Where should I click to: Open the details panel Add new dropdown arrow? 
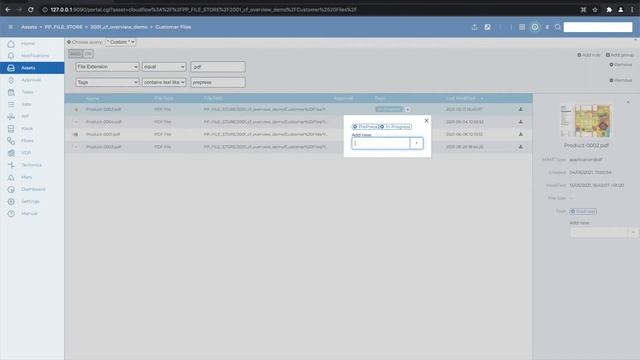pyautogui.click(x=633, y=232)
